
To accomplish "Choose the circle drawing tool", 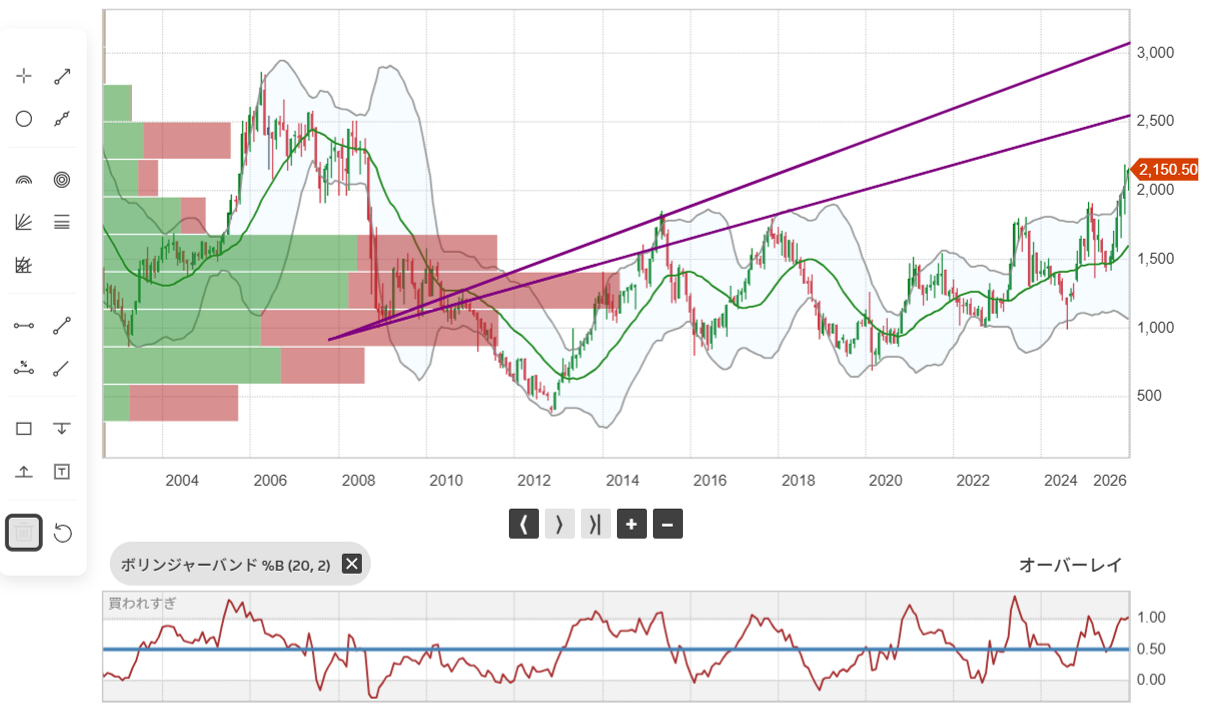I will pyautogui.click(x=24, y=119).
